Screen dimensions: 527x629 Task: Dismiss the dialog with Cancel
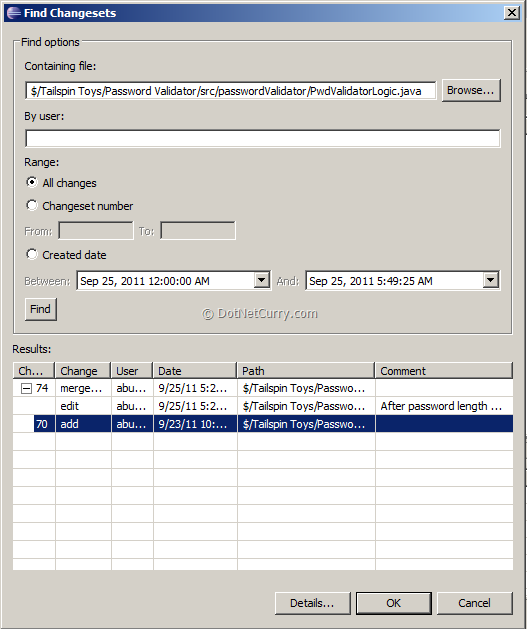(x=474, y=603)
